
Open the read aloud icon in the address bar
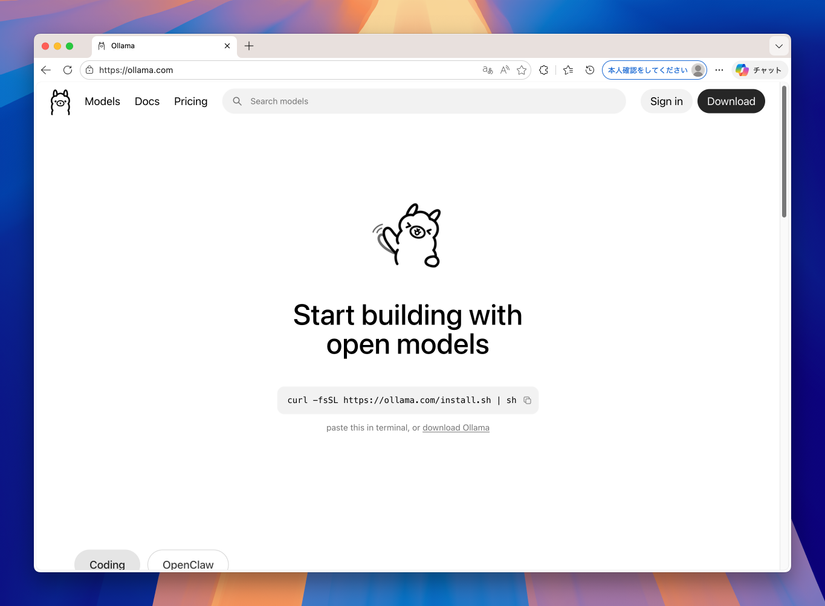(x=505, y=70)
